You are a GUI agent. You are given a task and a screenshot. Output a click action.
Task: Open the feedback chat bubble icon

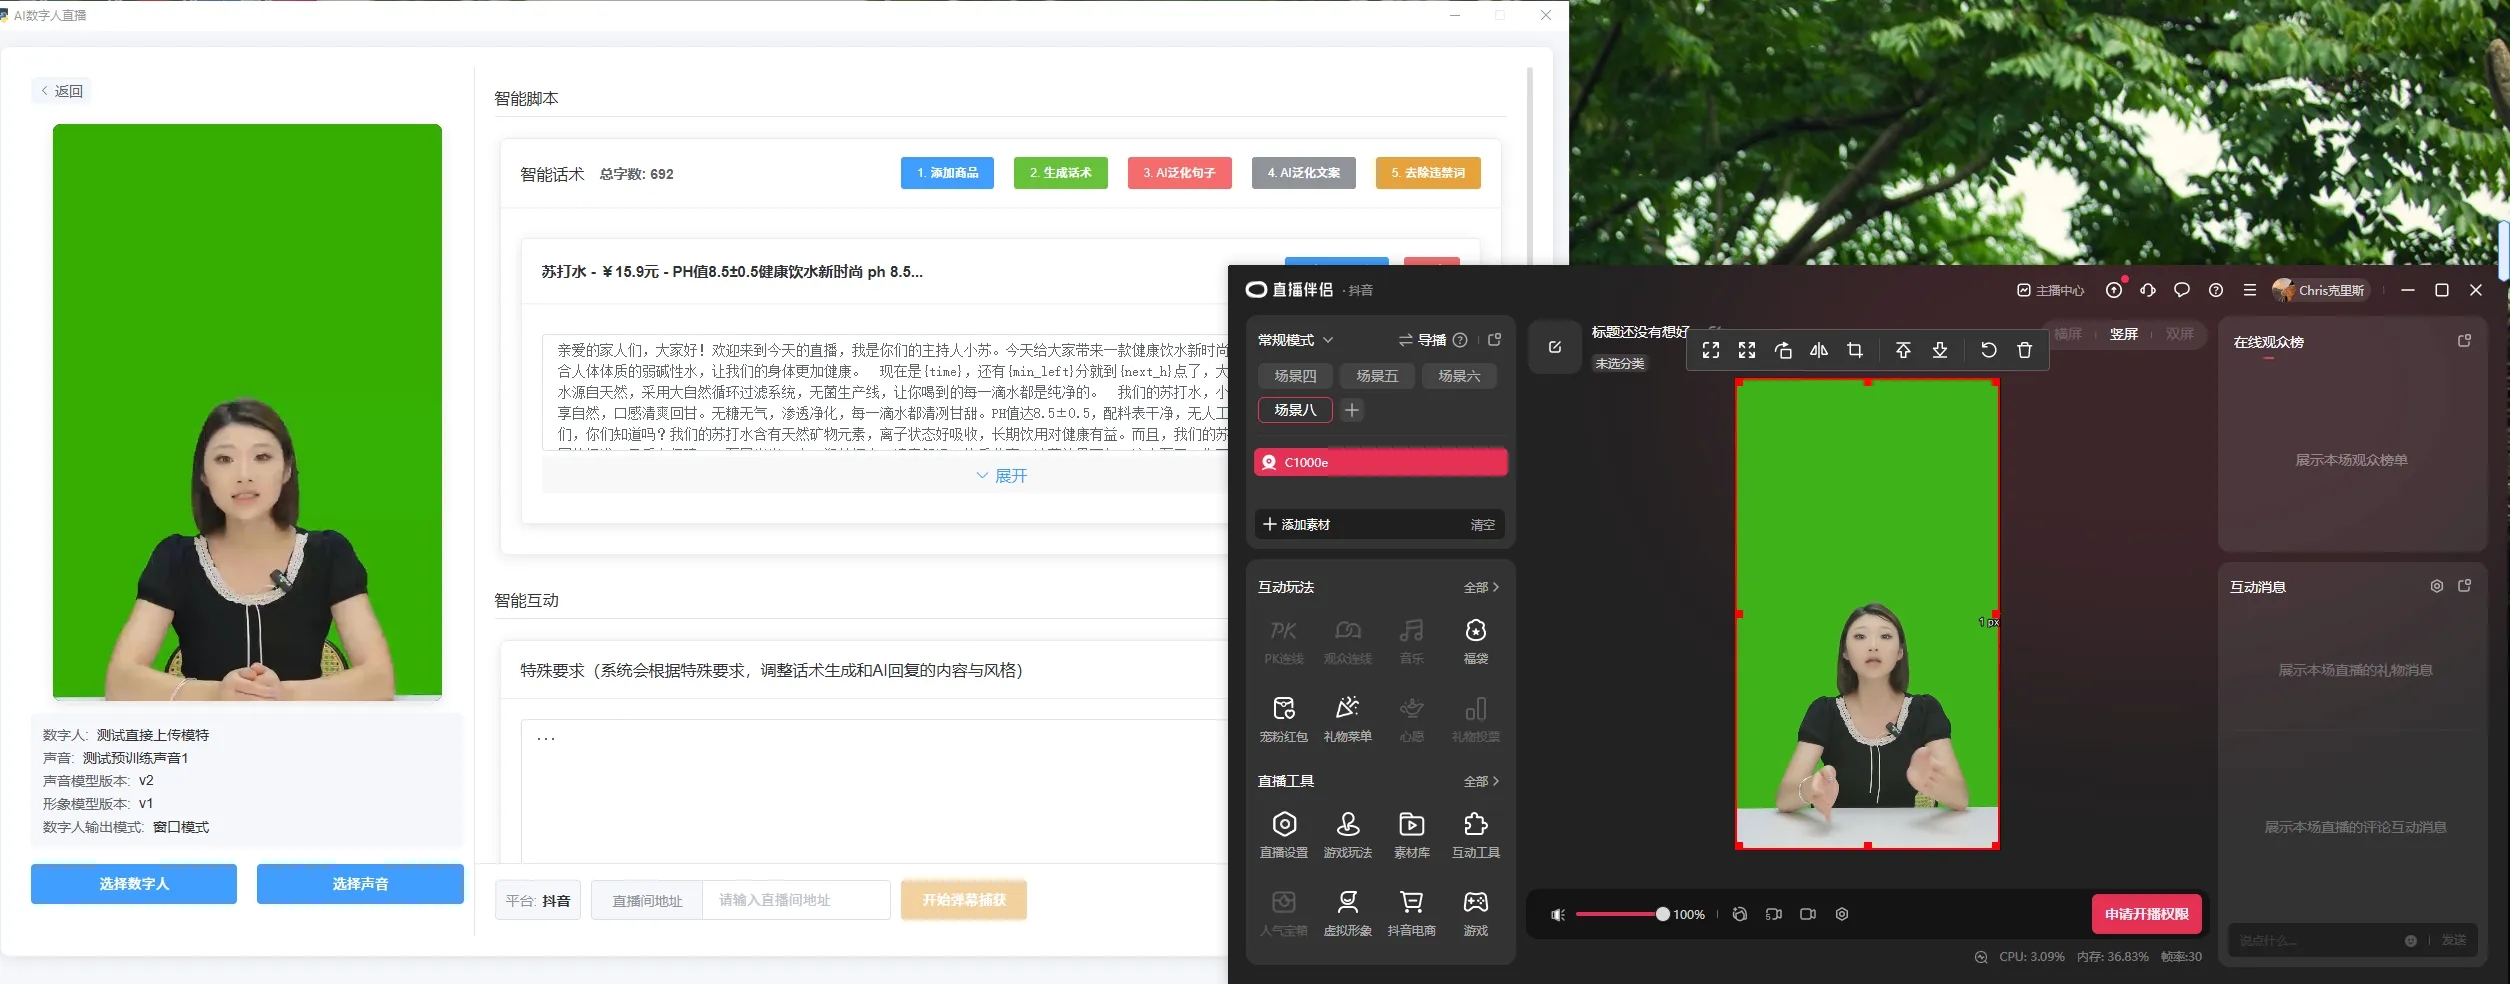coord(2182,290)
